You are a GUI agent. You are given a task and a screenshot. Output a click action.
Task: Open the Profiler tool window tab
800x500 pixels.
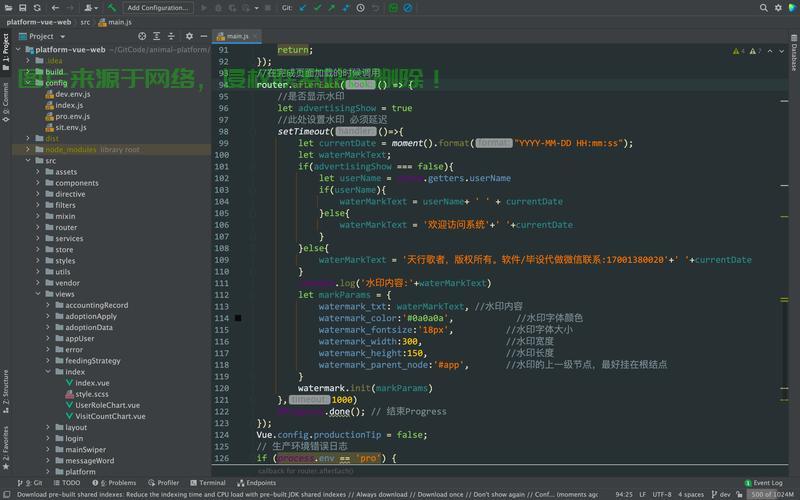163,483
